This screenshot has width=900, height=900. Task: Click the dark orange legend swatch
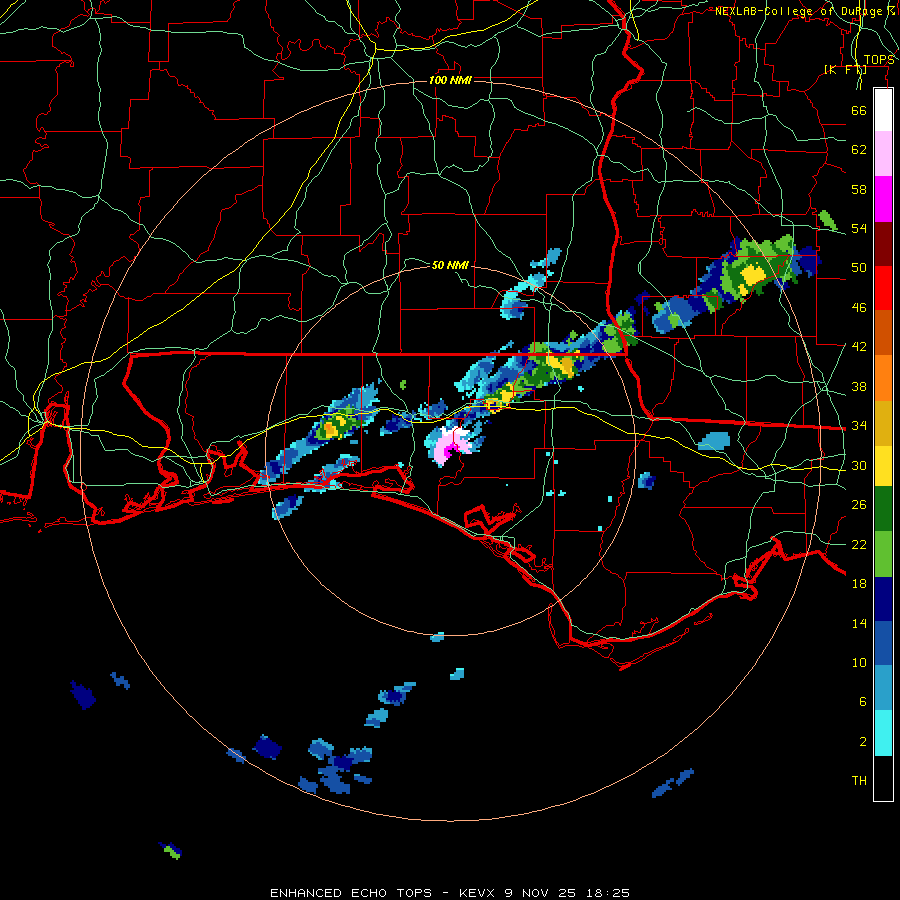coord(883,333)
